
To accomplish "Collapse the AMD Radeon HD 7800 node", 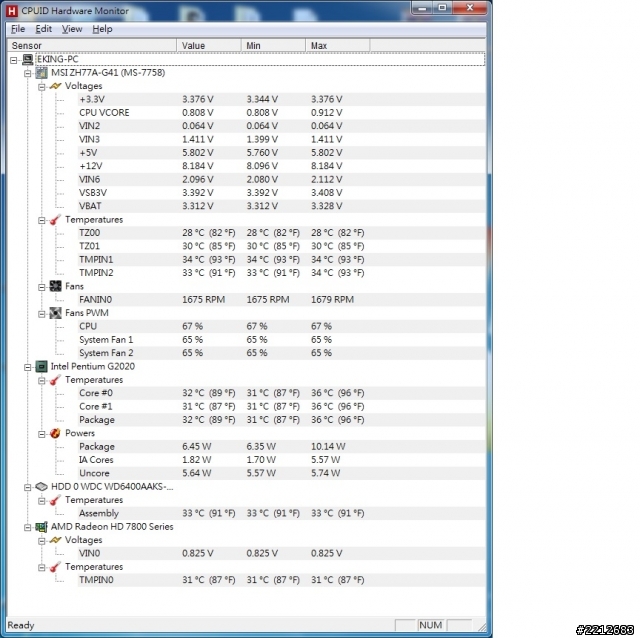I will [28, 527].
